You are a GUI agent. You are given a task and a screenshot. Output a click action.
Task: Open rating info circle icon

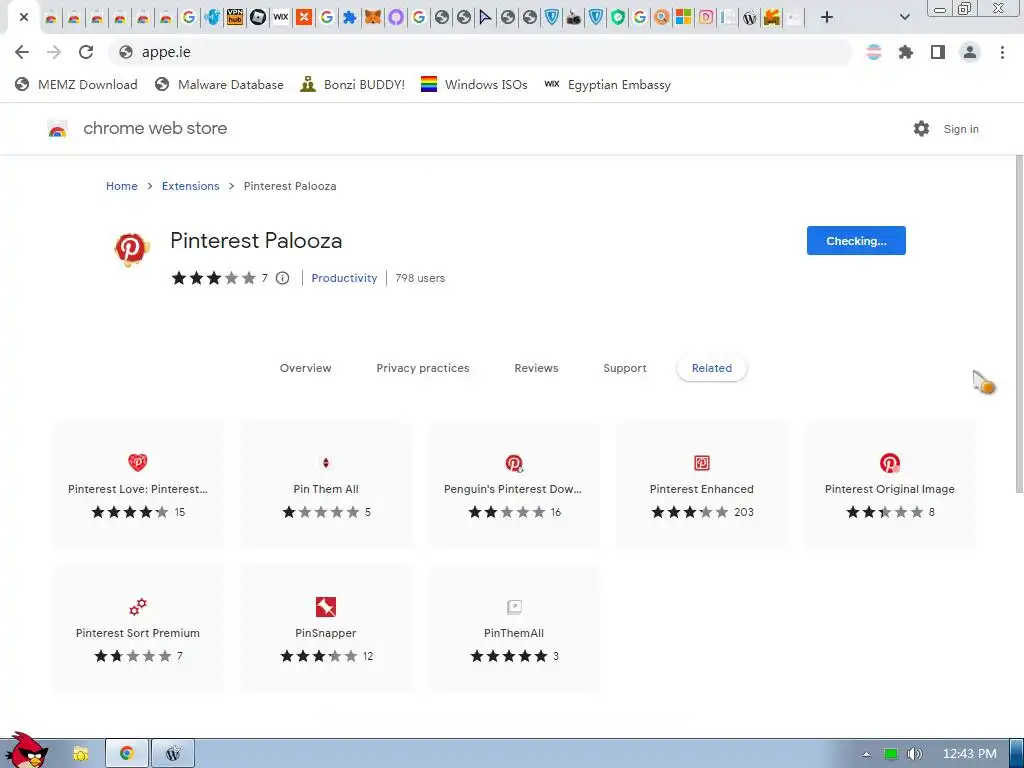click(282, 278)
